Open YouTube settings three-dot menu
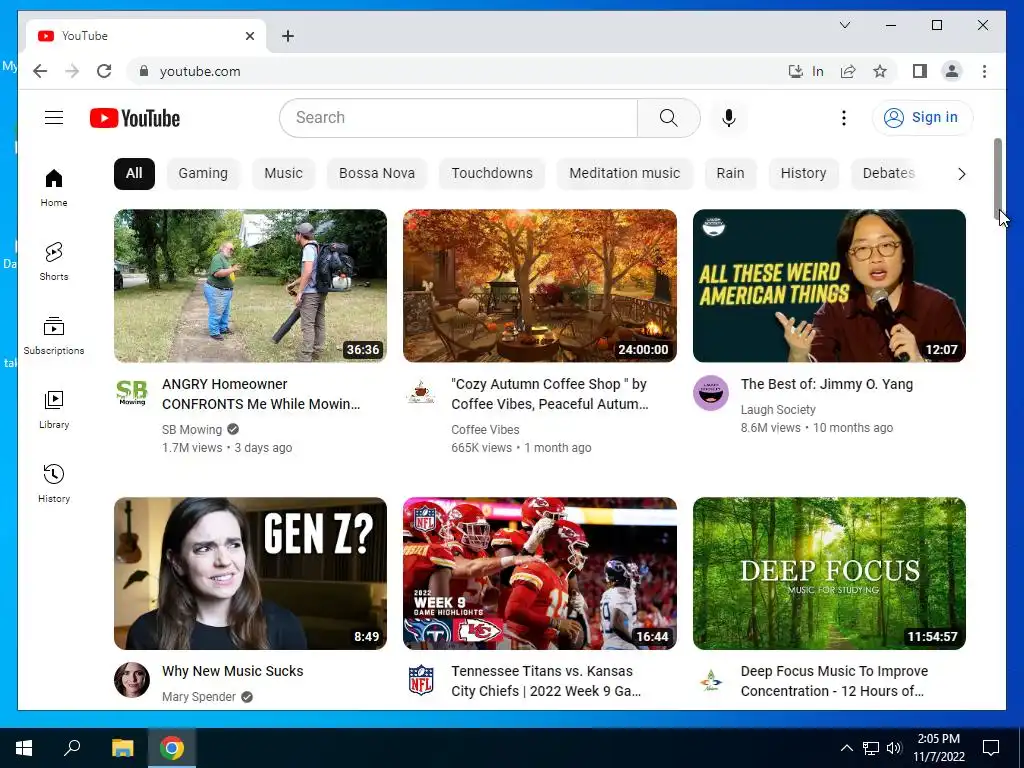The height and width of the screenshot is (768, 1024). pos(844,118)
